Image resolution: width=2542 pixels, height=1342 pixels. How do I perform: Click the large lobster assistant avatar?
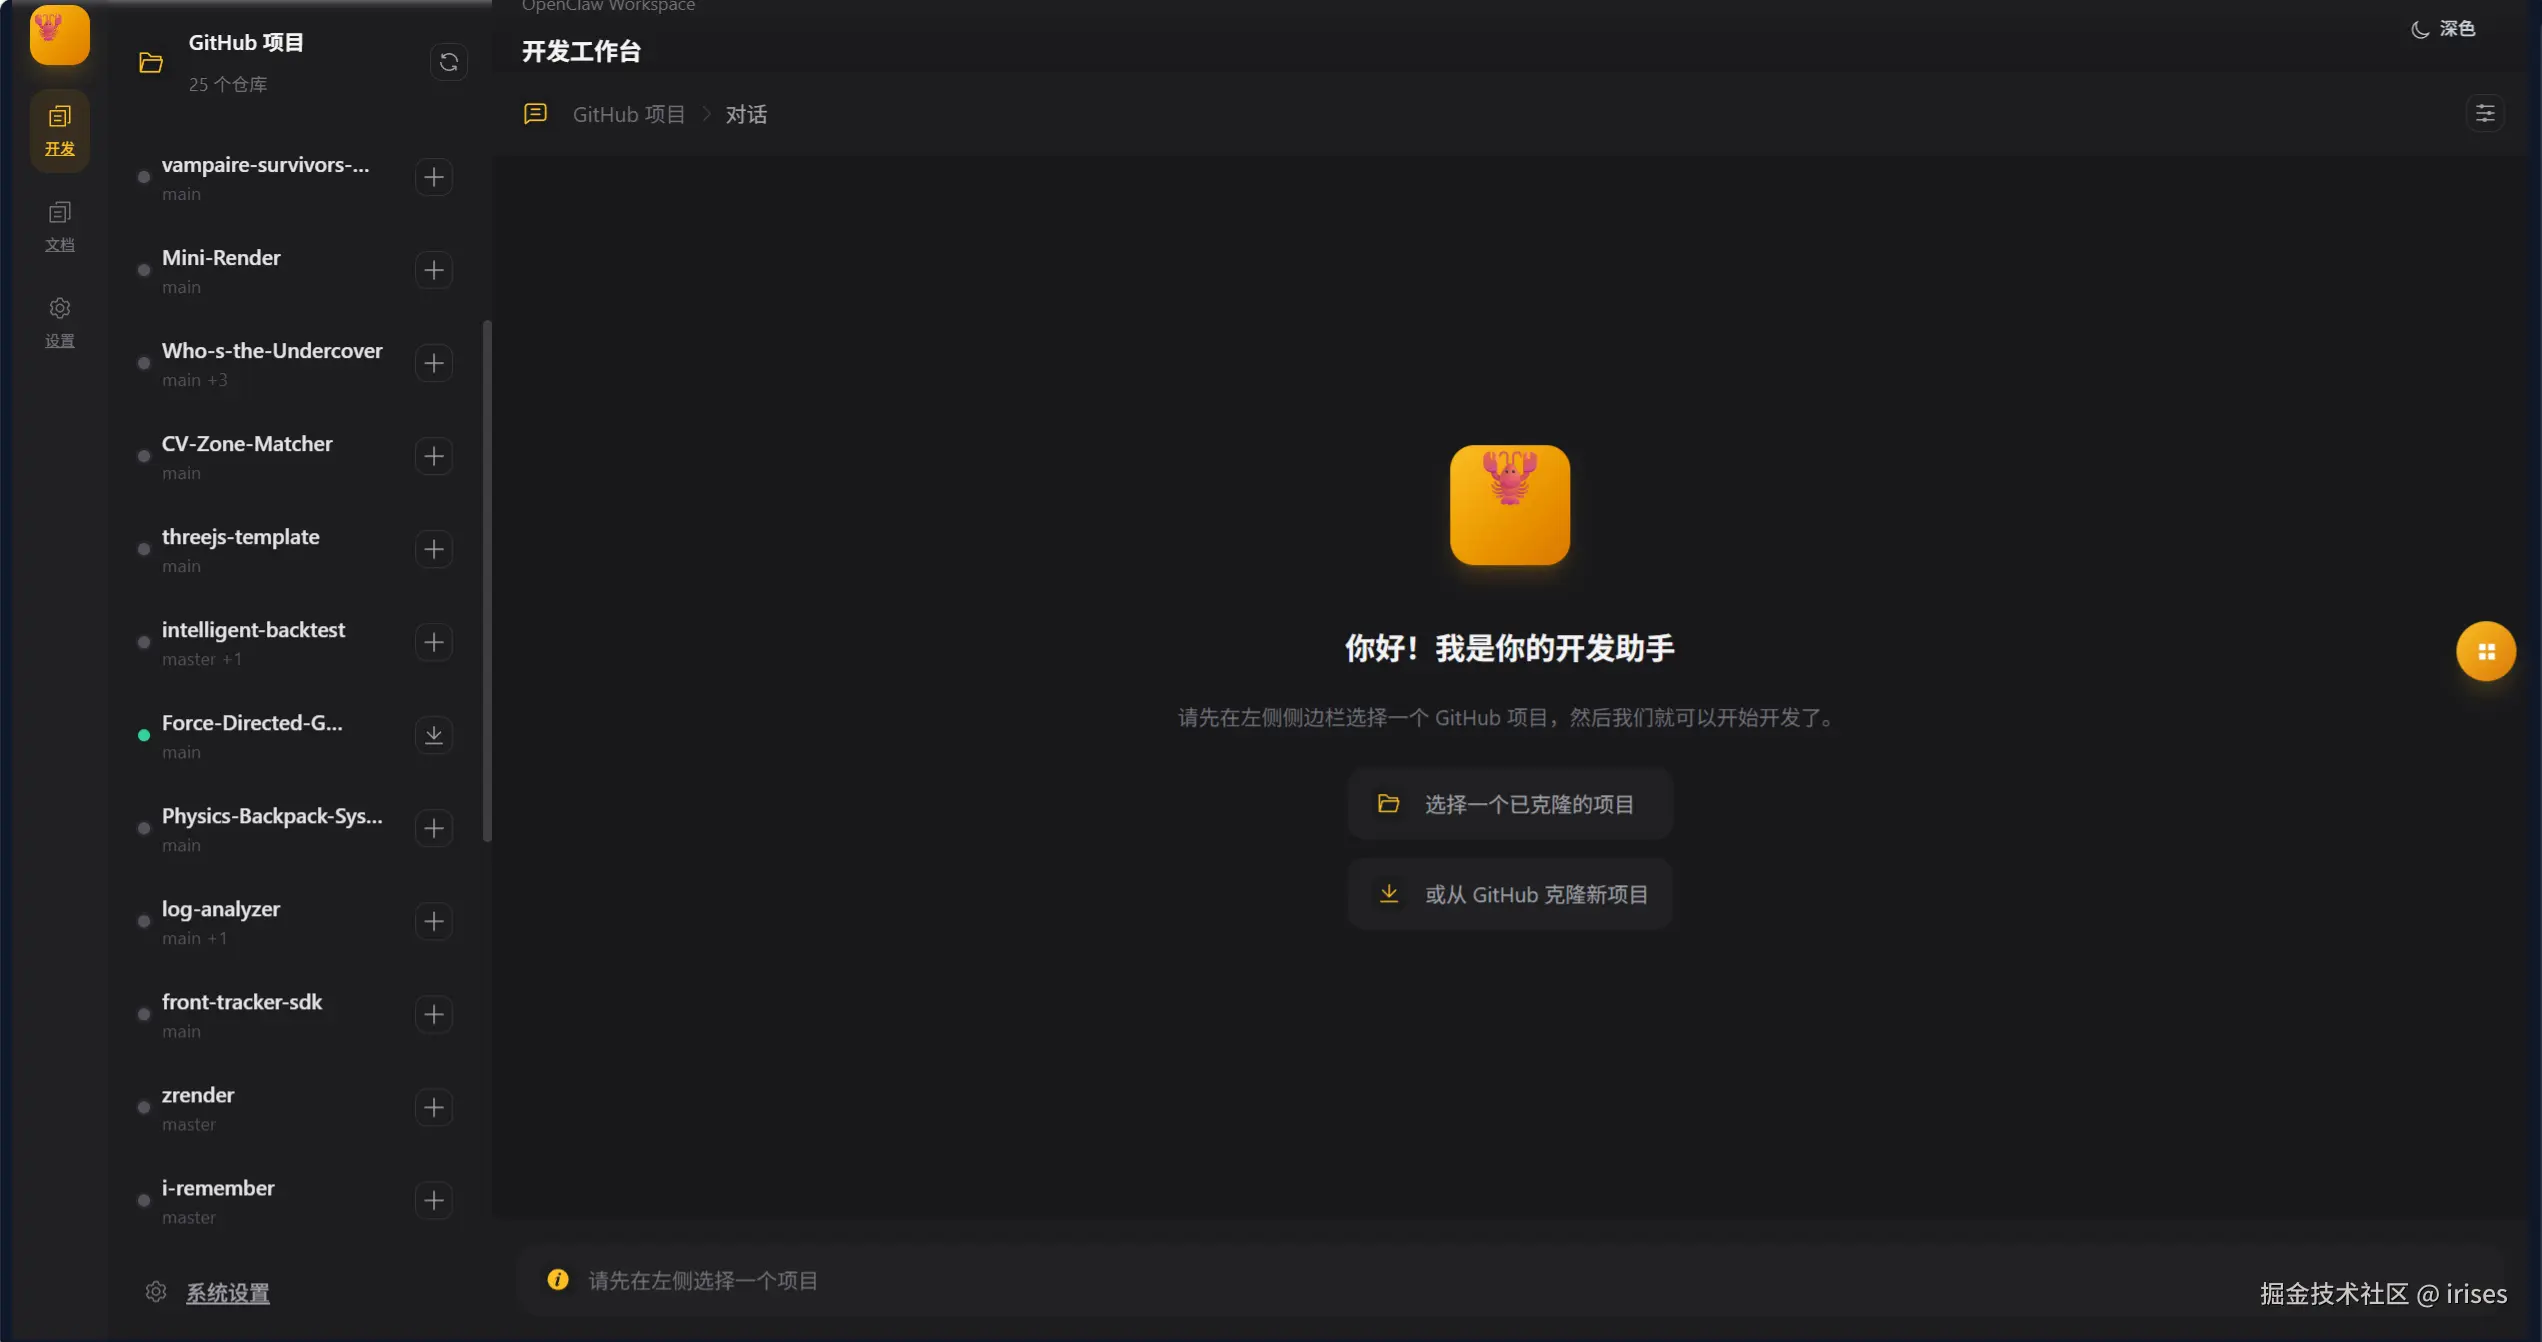[1510, 505]
